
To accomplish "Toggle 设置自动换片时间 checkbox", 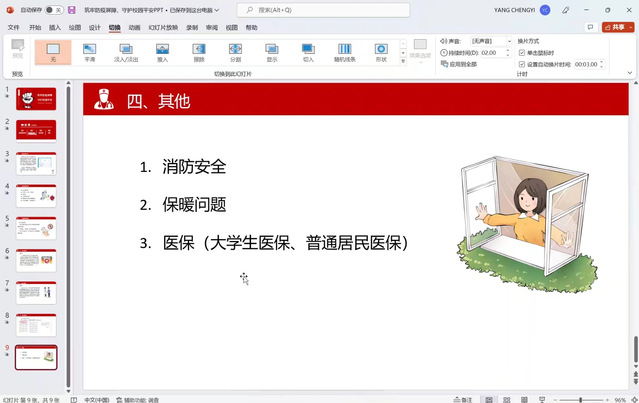I will [x=522, y=64].
